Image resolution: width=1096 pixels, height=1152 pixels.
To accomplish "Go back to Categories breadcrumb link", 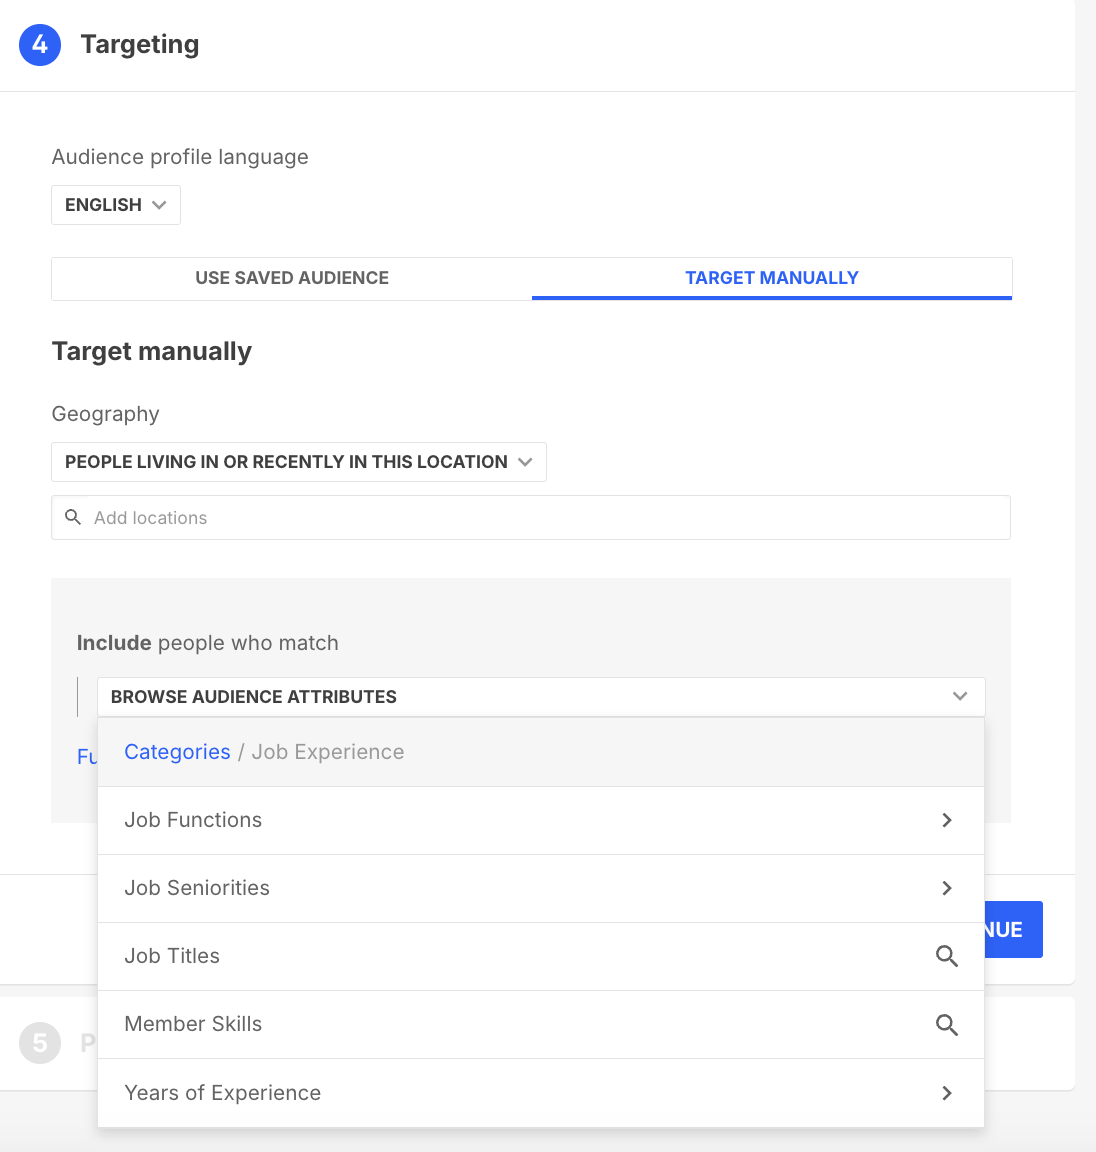I will click(x=177, y=752).
